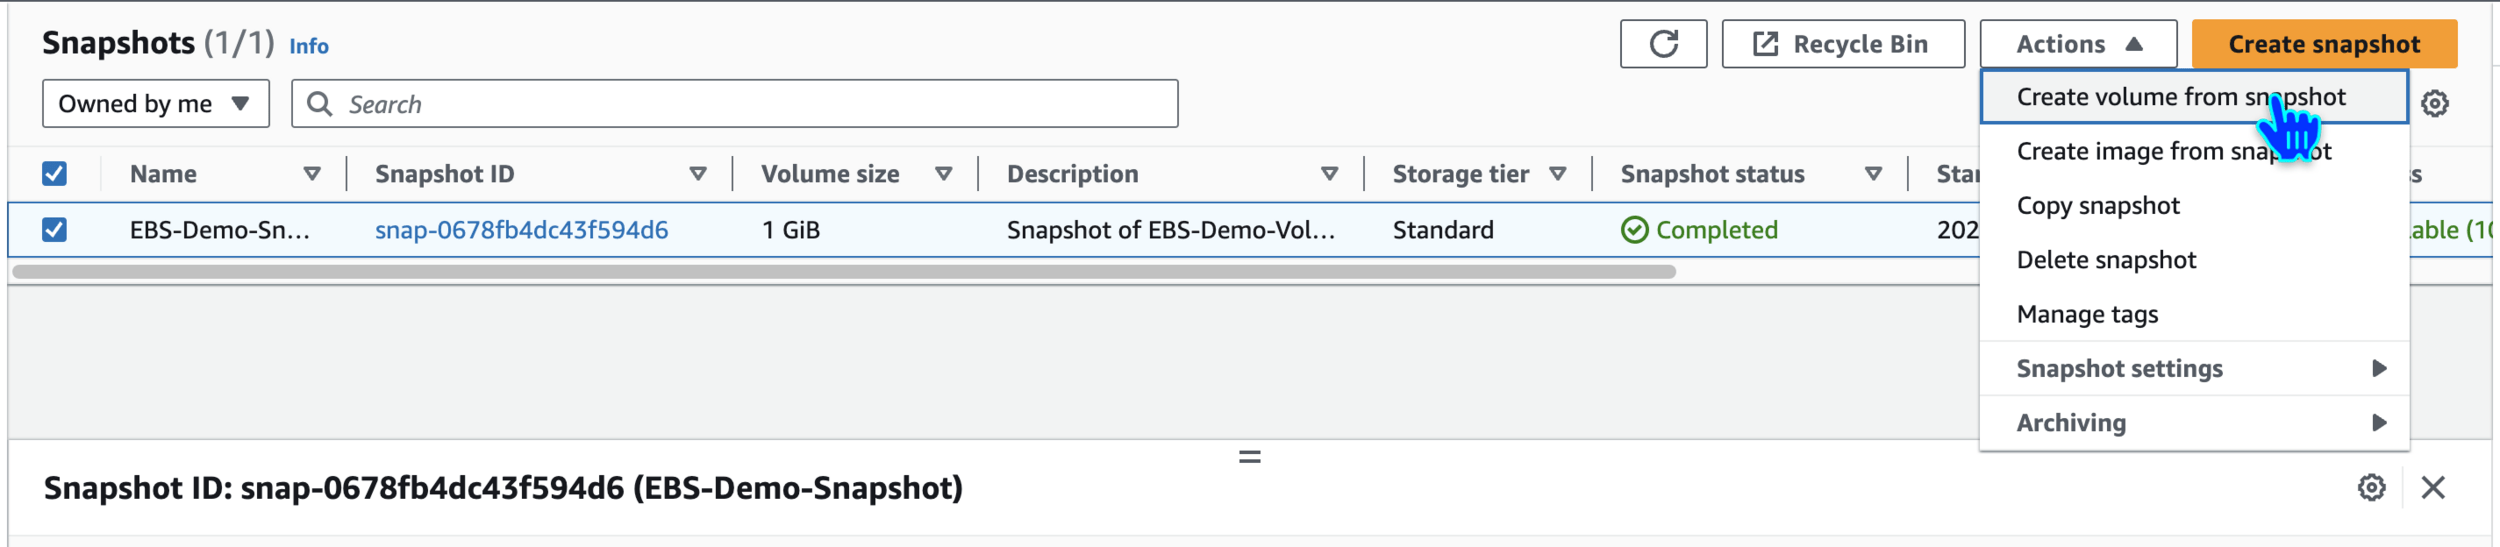This screenshot has width=2500, height=547.
Task: Open table preferences gear beside the menu
Action: pos(2434,103)
